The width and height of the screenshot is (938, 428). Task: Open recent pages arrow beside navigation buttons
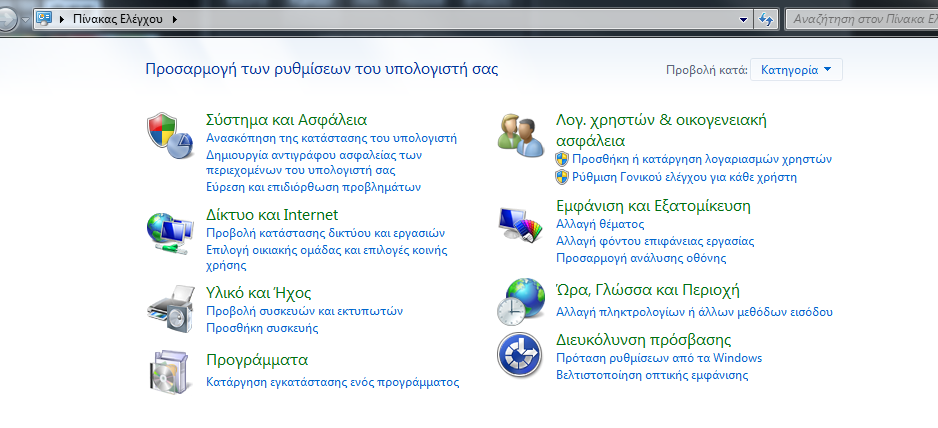pos(25,19)
